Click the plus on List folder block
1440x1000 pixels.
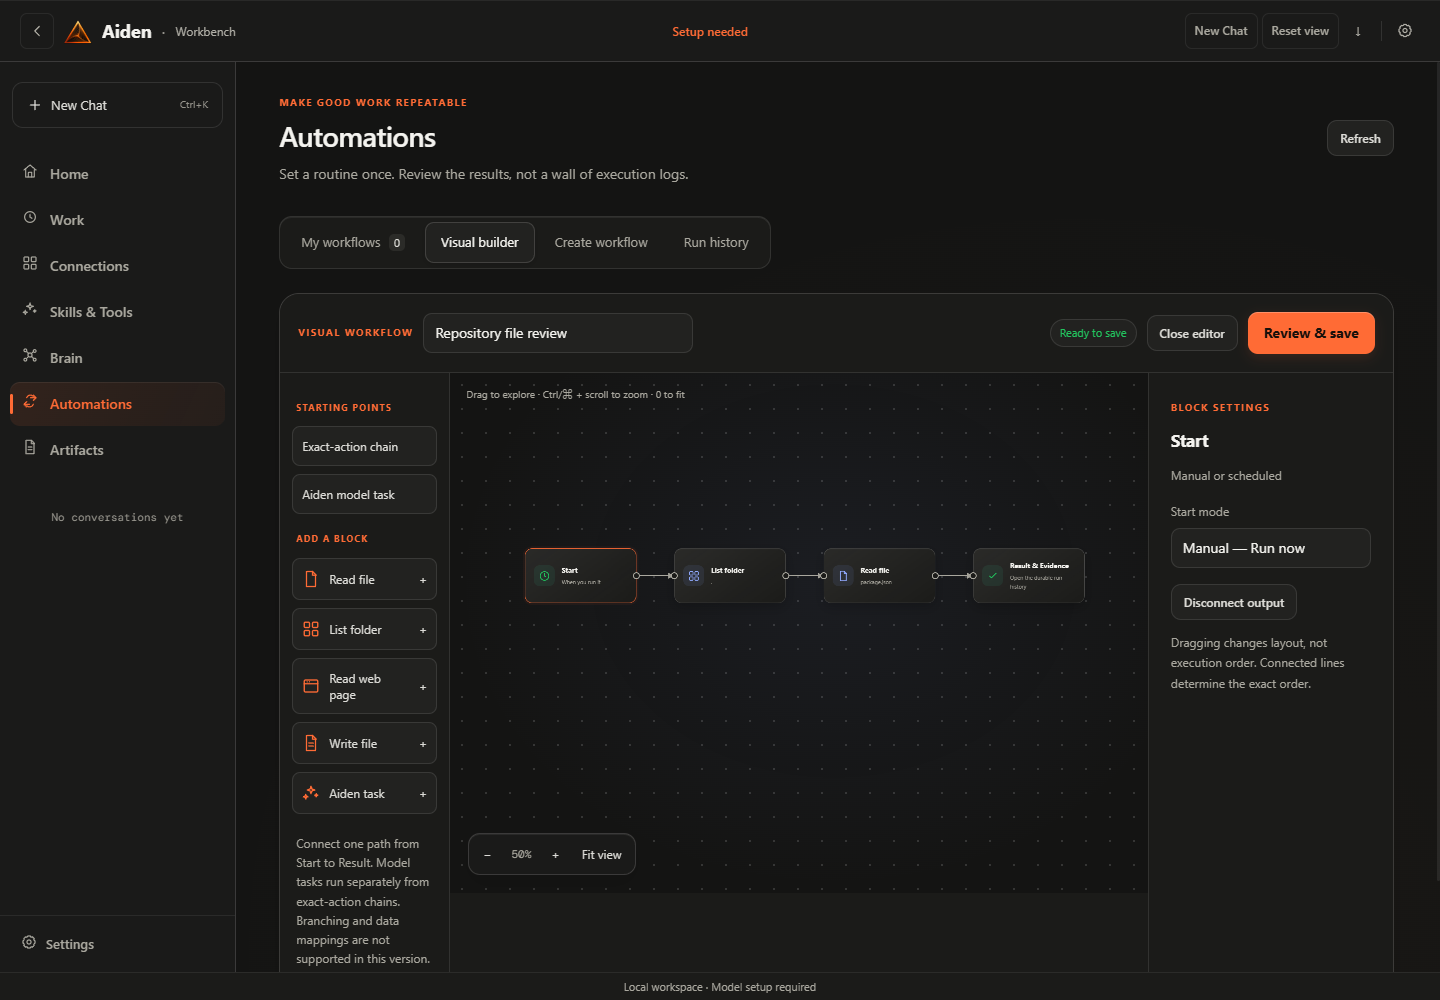tap(423, 630)
